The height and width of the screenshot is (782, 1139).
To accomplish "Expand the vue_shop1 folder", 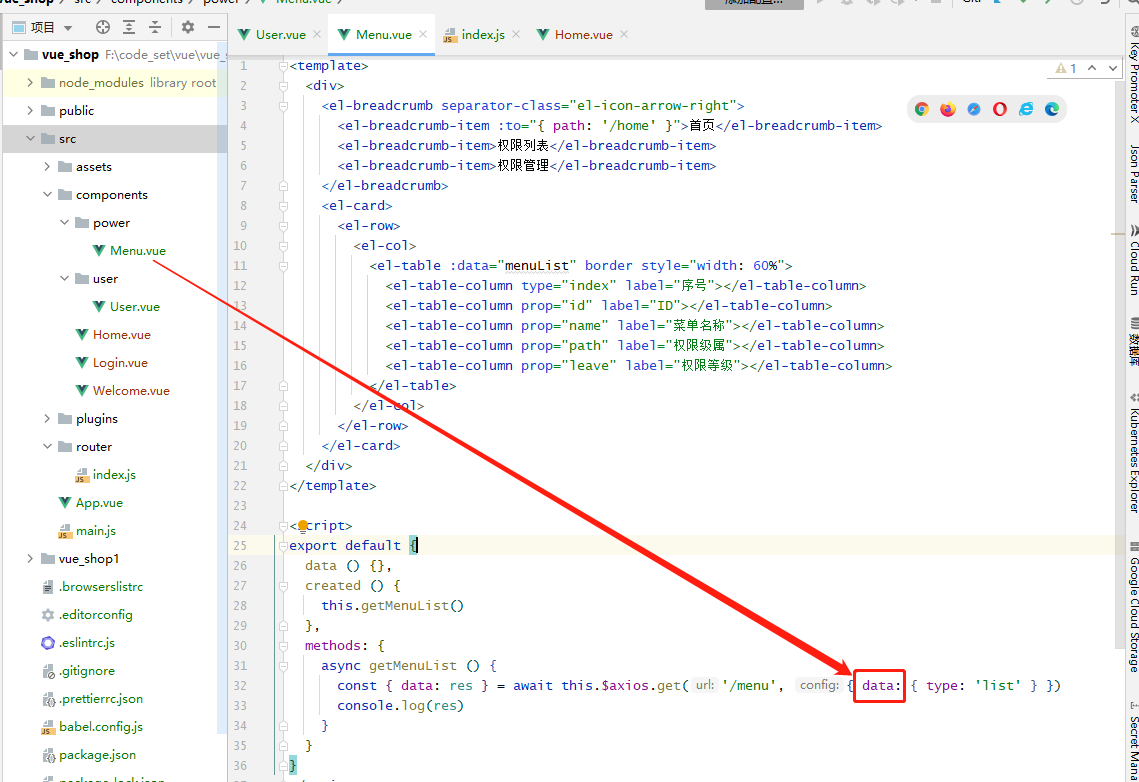I will pos(30,558).
